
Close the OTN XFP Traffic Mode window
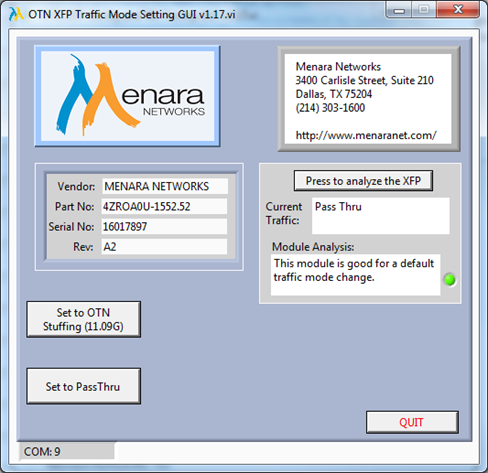point(458,10)
